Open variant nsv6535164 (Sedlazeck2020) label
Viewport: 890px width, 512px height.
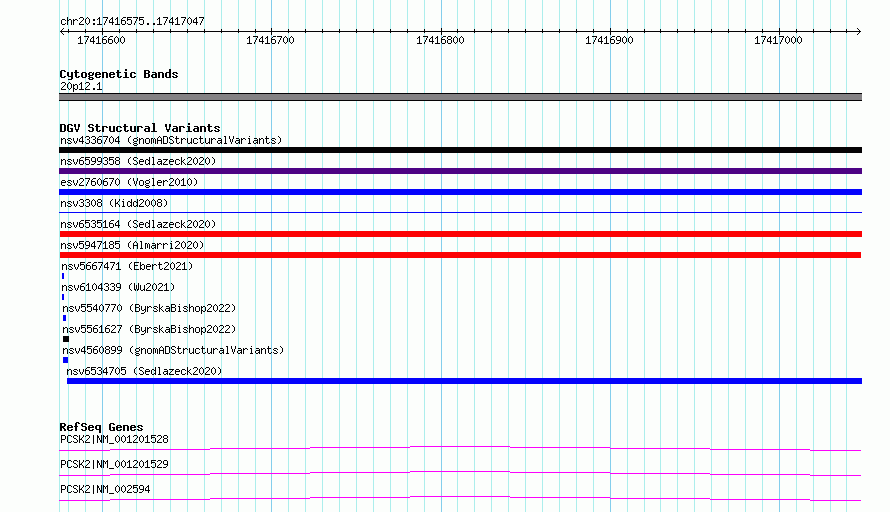(138, 224)
